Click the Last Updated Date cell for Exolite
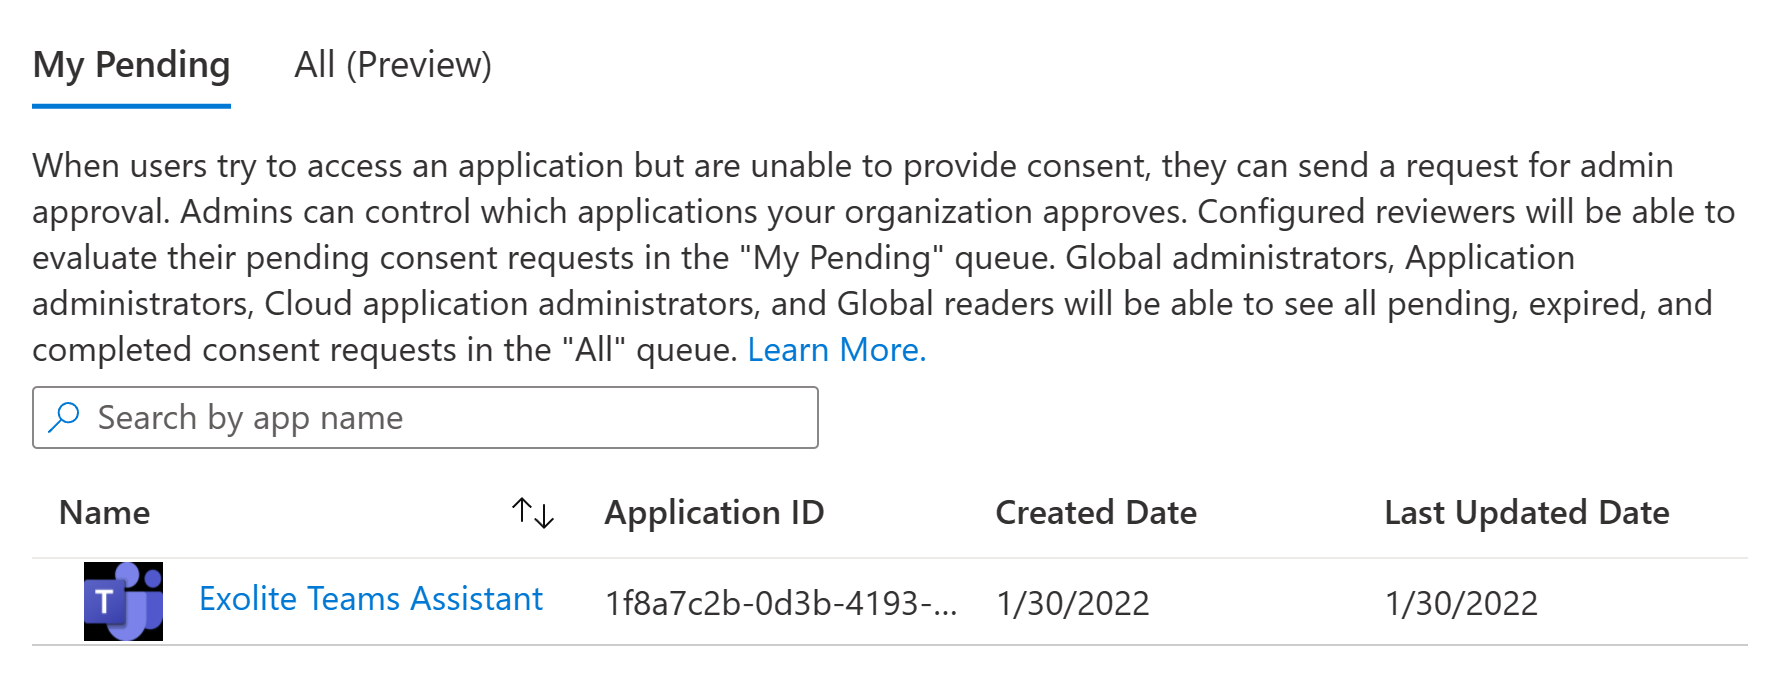Screen dimensions: 1776x683 point(1461,604)
